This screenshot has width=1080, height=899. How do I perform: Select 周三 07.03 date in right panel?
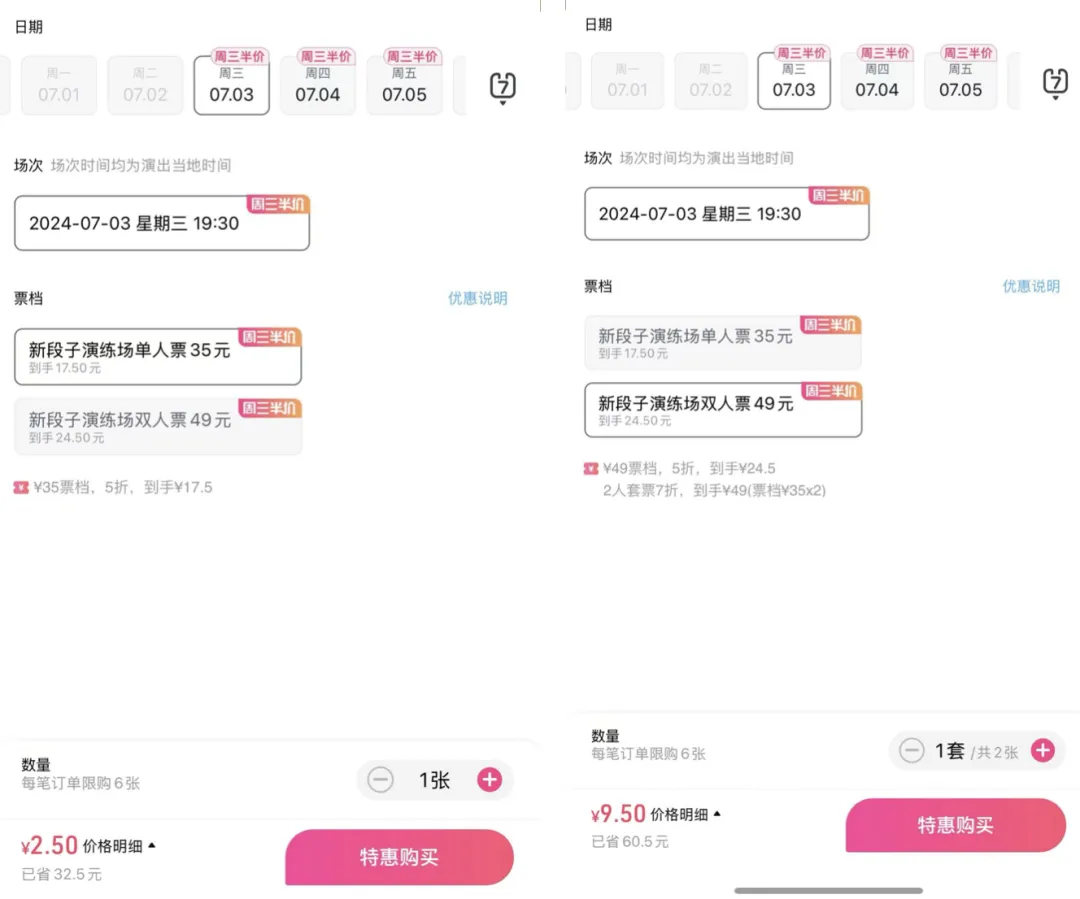793,81
